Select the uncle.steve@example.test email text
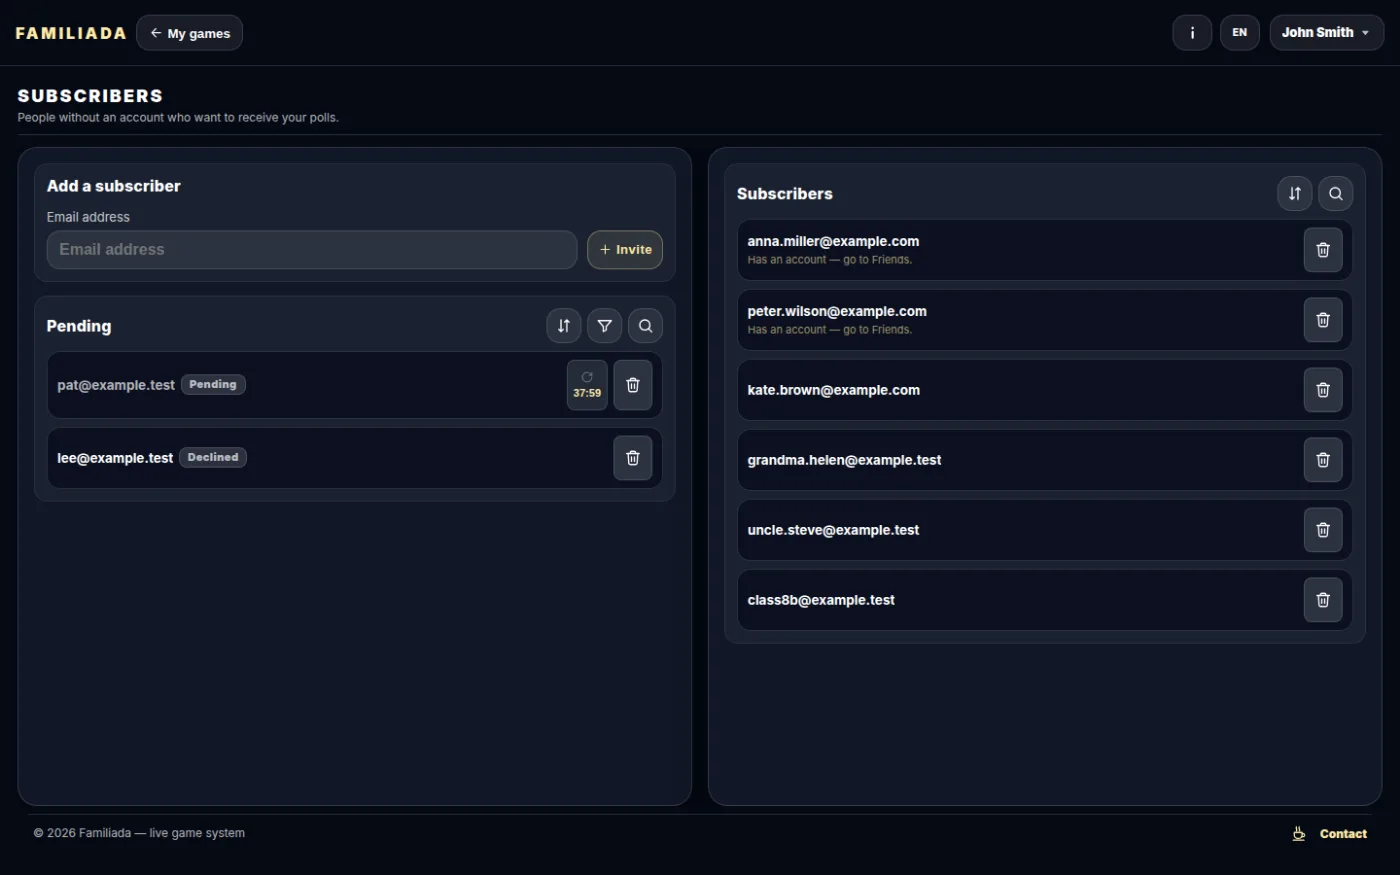The image size is (1400, 875). pos(833,530)
